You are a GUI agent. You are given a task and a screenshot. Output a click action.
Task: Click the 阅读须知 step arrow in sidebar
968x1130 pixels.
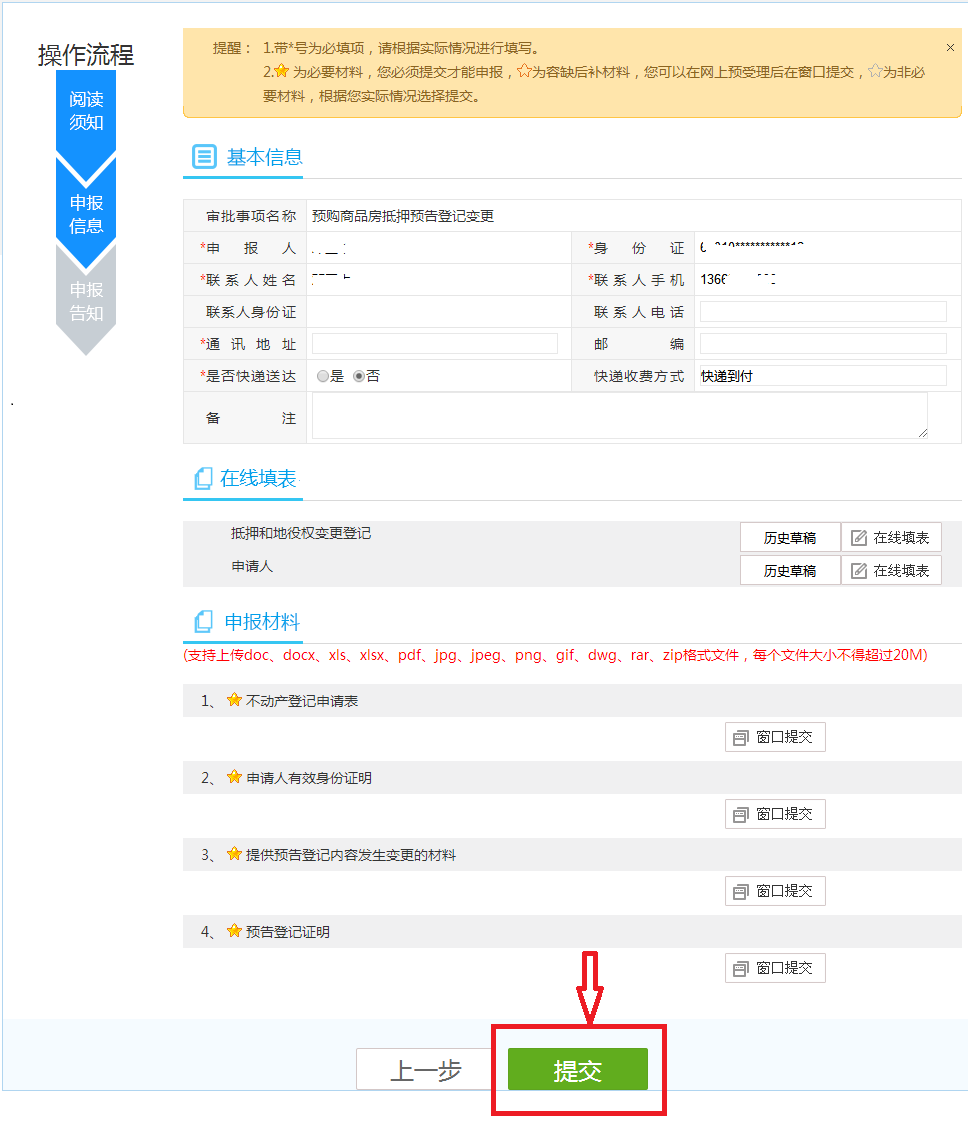pyautogui.click(x=86, y=110)
